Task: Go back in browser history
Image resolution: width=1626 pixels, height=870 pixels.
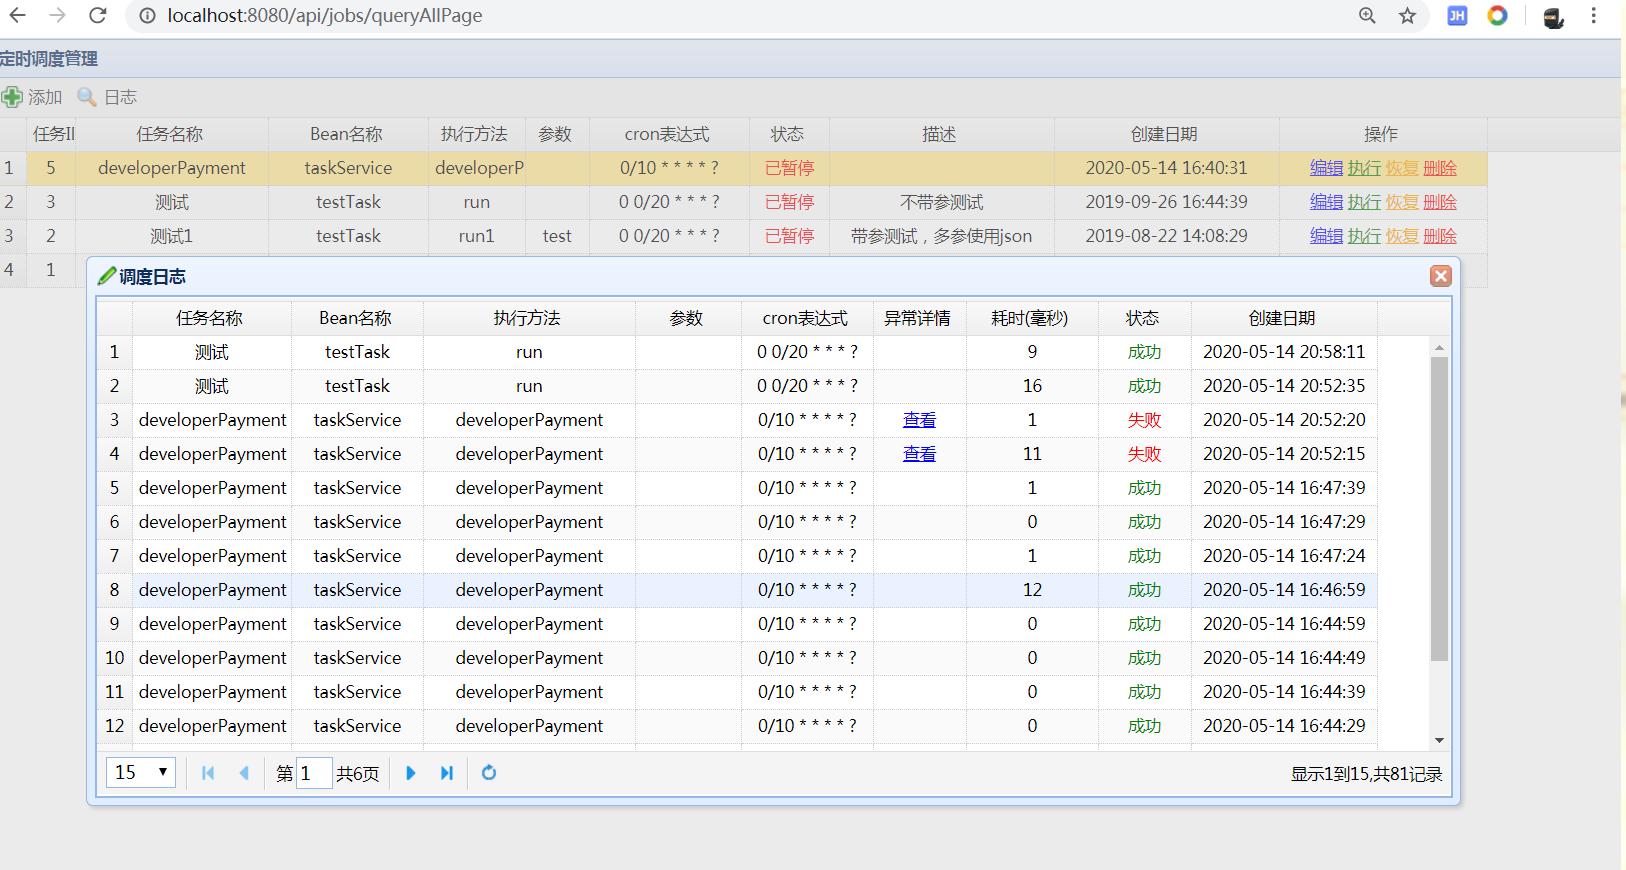Action: (x=18, y=15)
